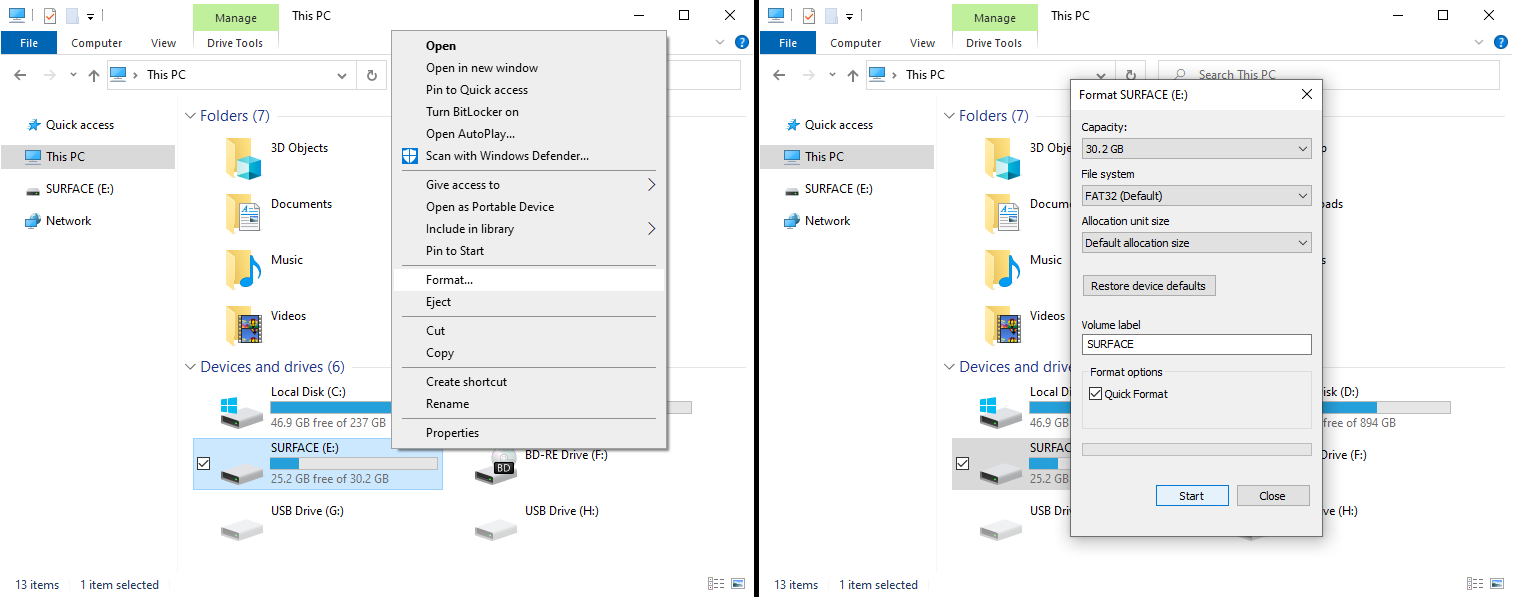Toggle the selected drive's checkbox in right window
The image size is (1513, 597).
[x=963, y=464]
